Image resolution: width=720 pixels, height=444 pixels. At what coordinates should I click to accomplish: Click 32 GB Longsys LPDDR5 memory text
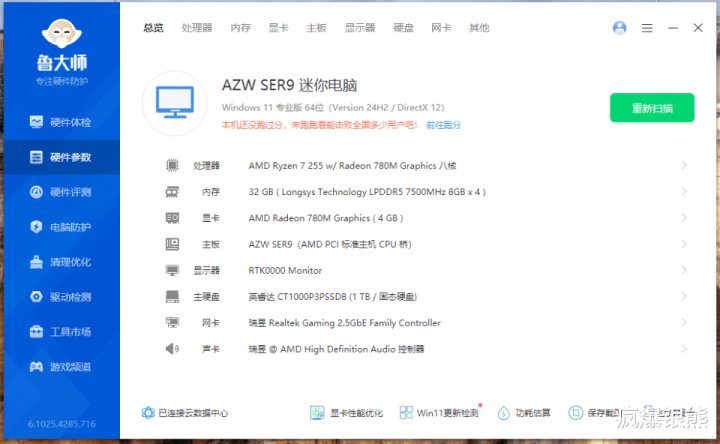pos(367,191)
